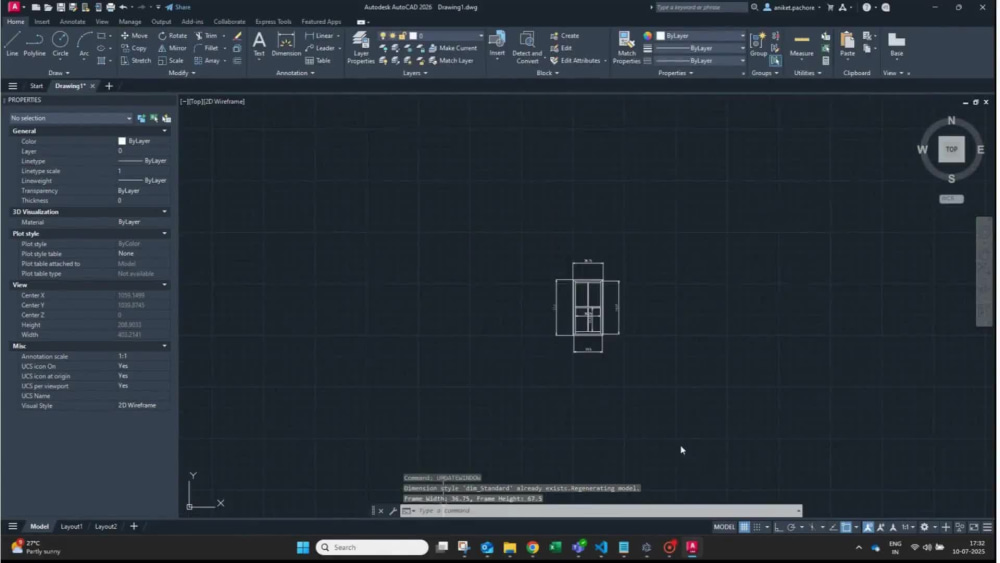The height and width of the screenshot is (563, 1000).
Task: Select the Text annotation tool
Action: pyautogui.click(x=259, y=44)
